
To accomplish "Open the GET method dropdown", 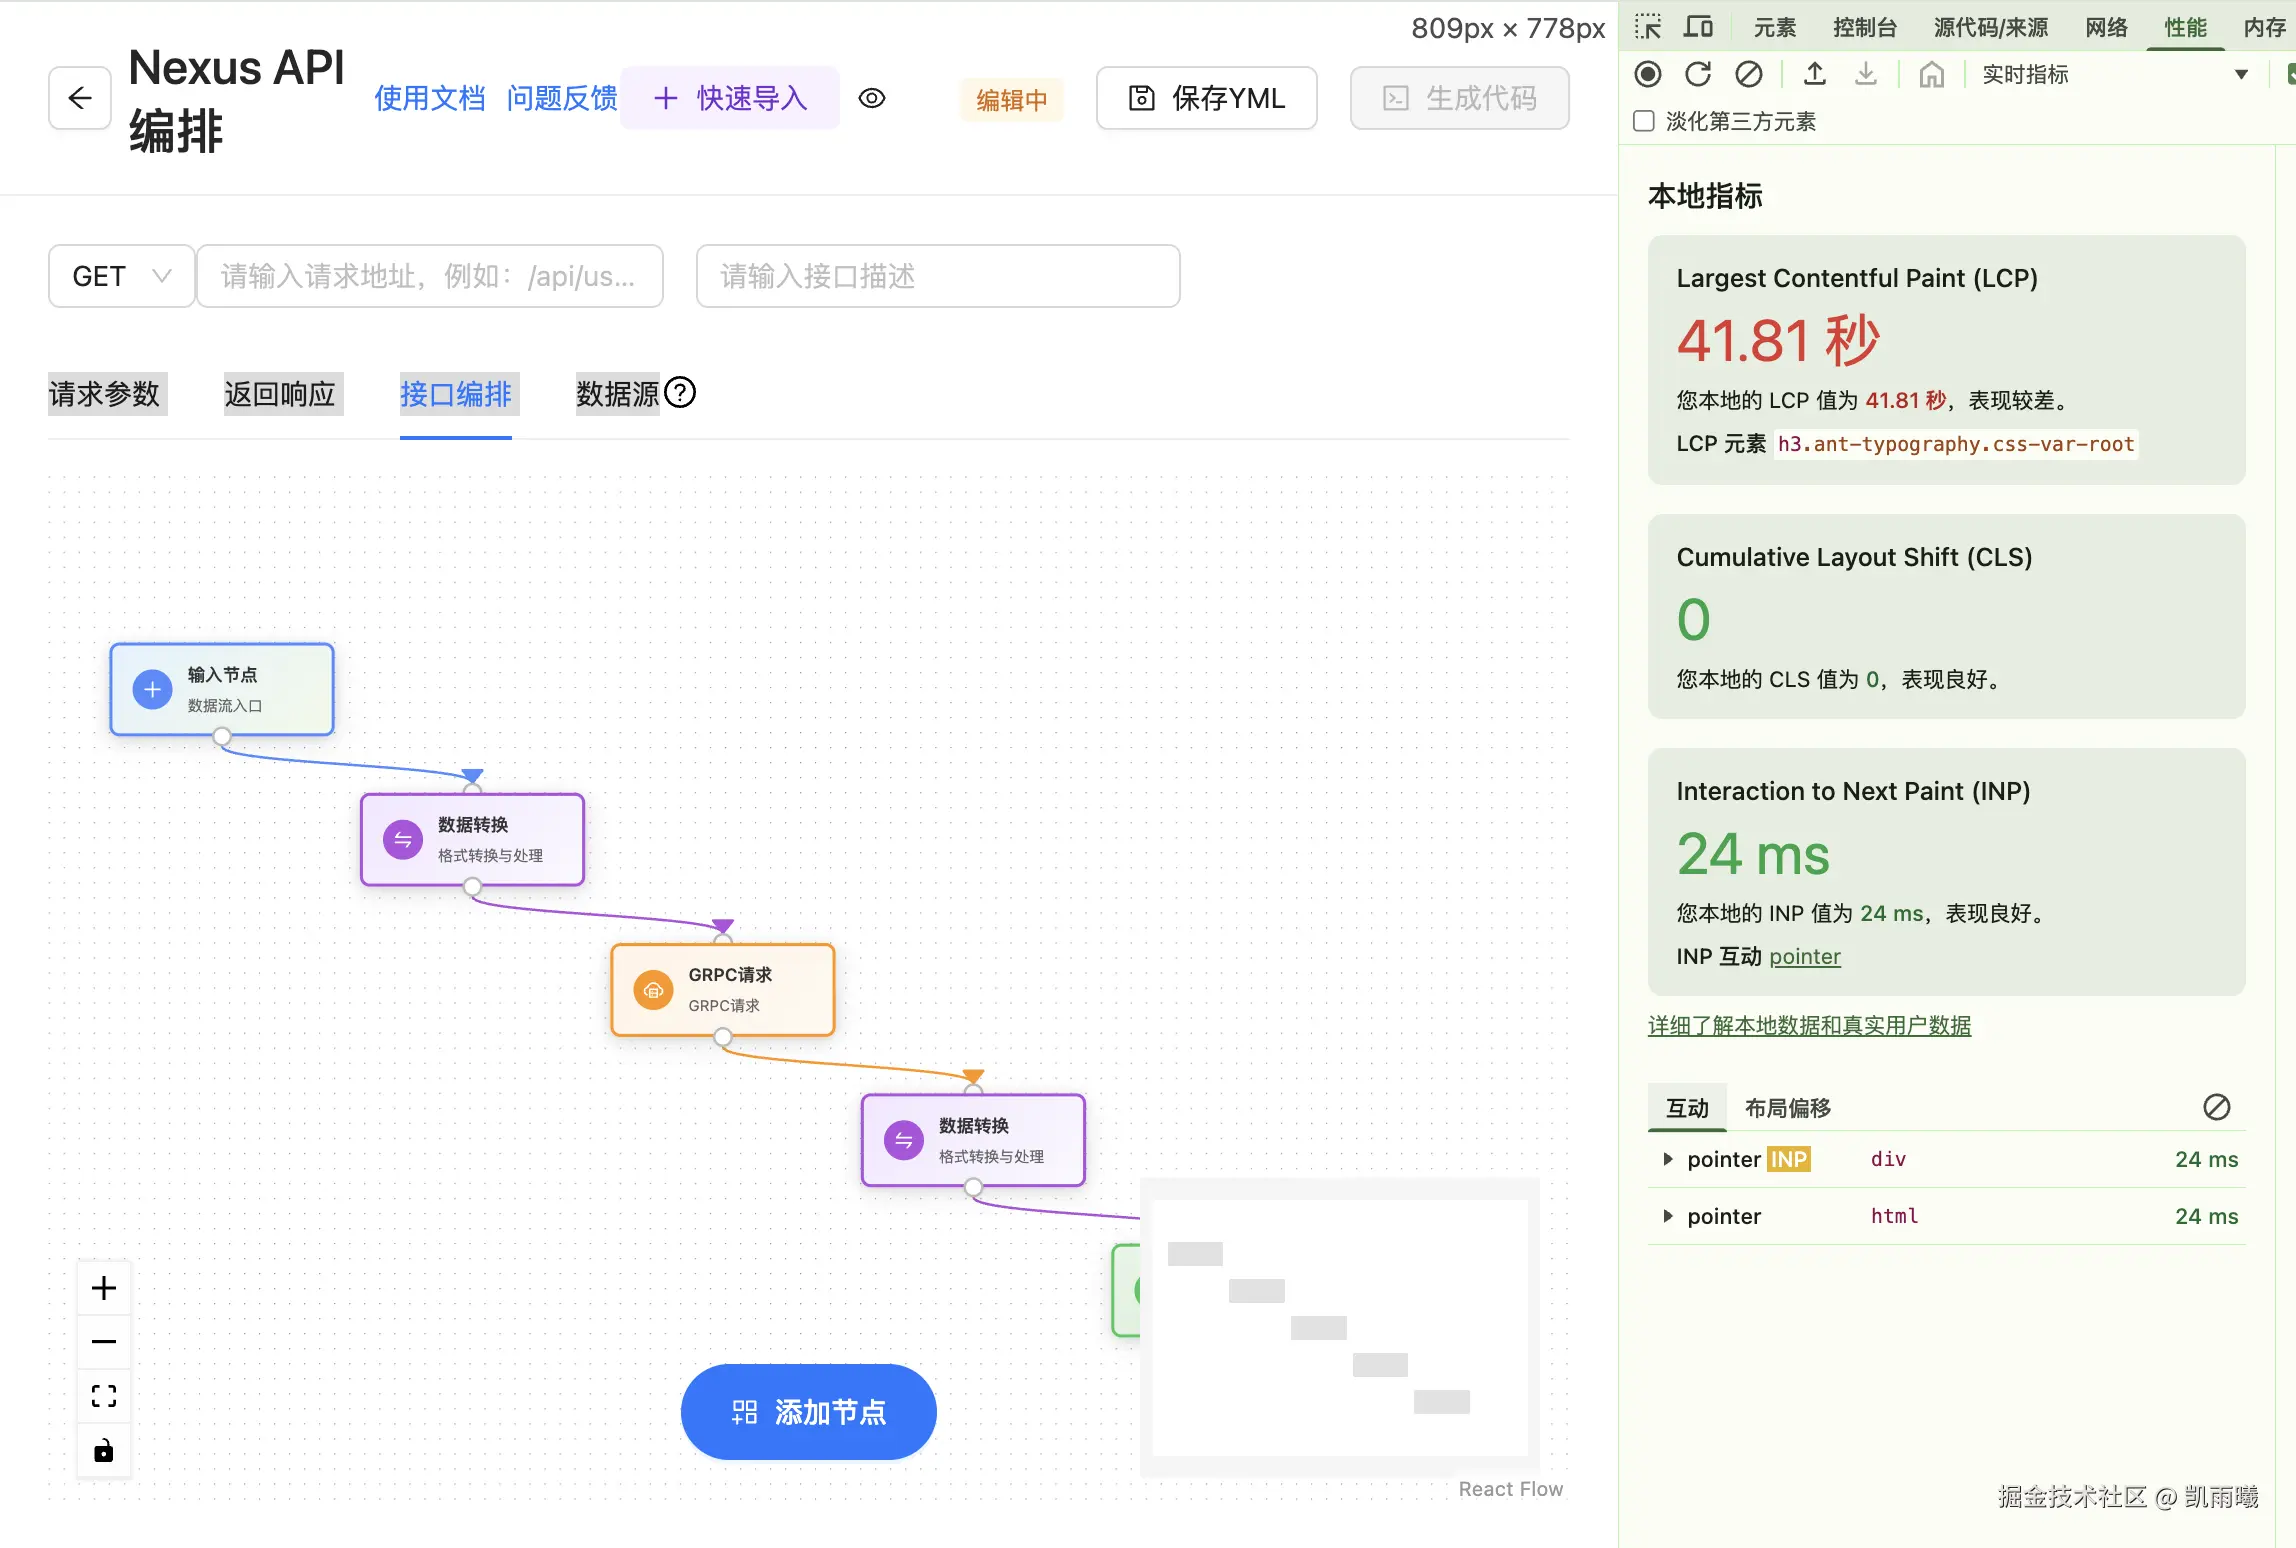I will (121, 276).
